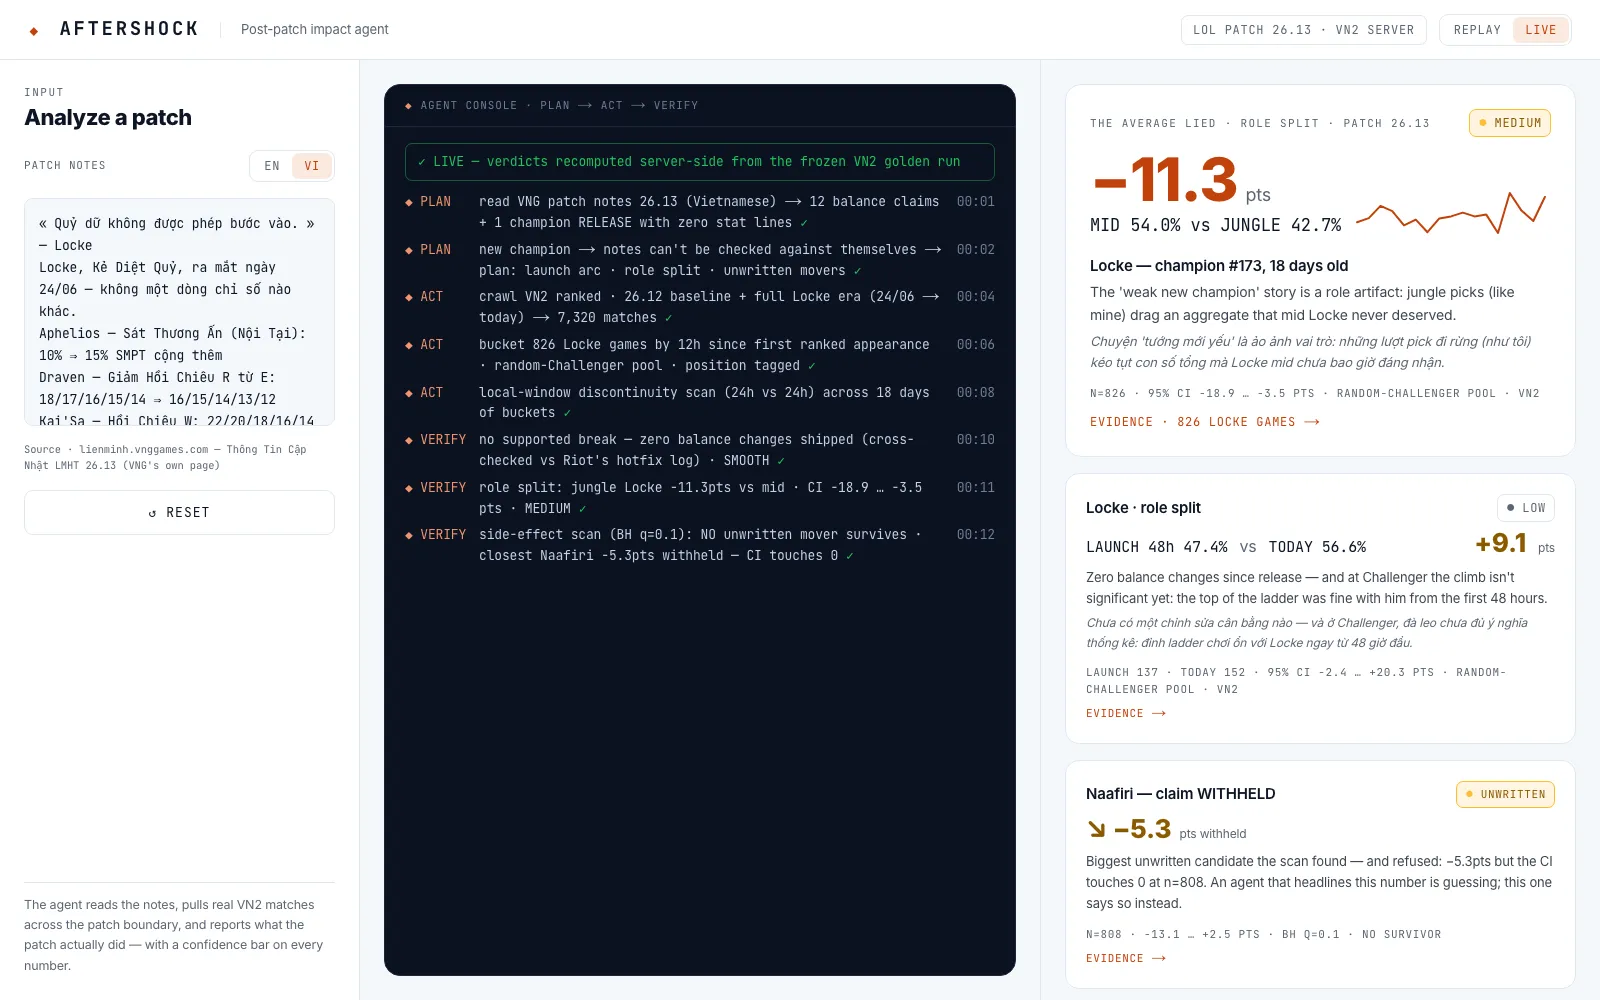Click the Source lienminh.vnggames.com caption
The height and width of the screenshot is (1000, 1600).
tap(165, 457)
